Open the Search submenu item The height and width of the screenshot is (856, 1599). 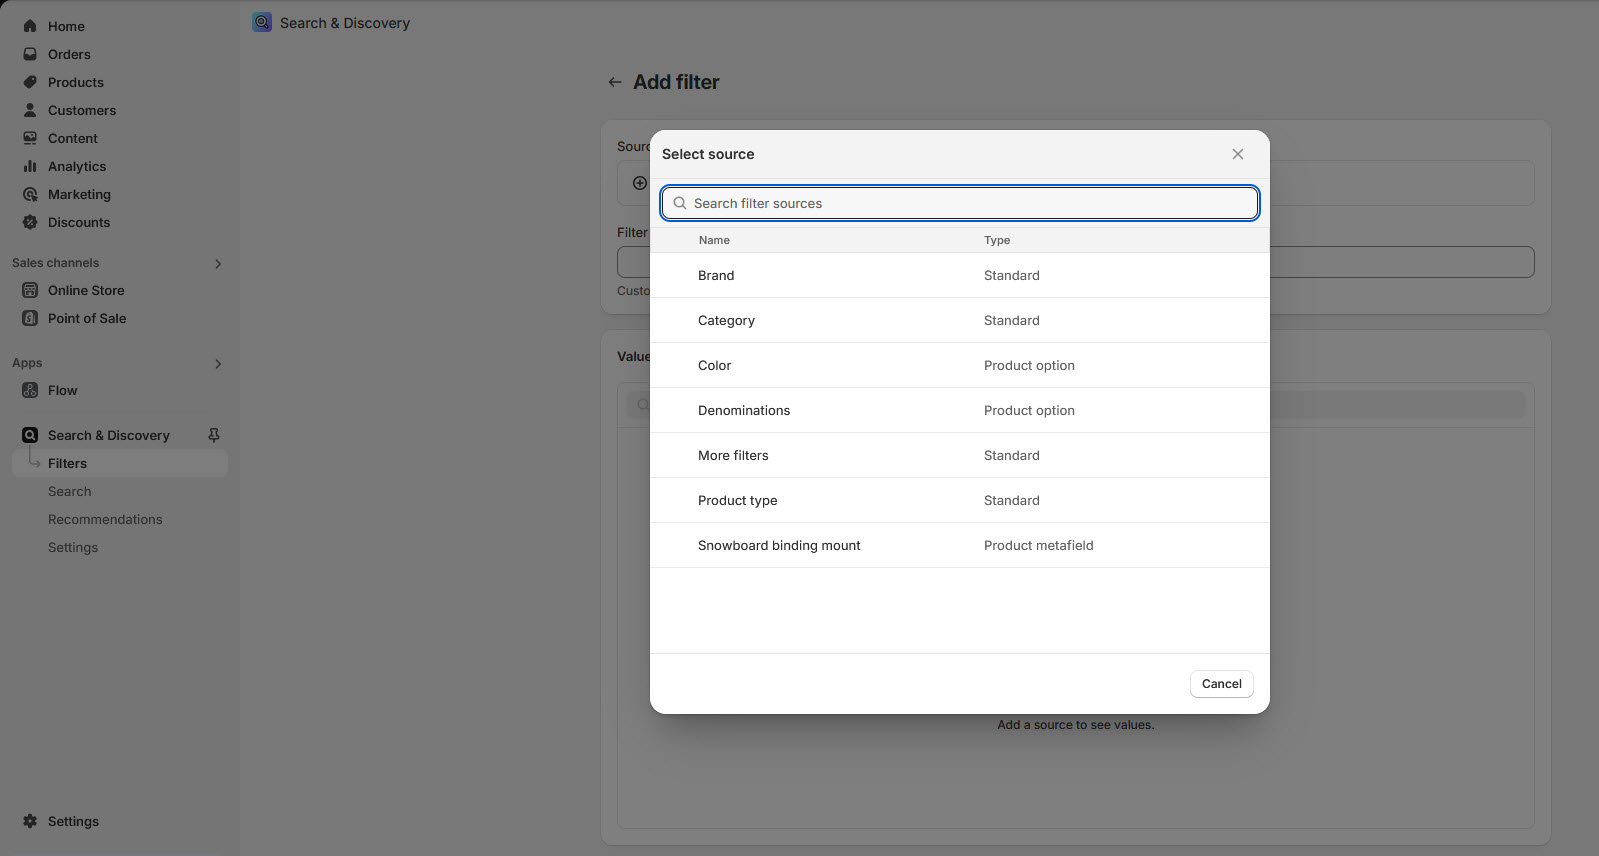click(70, 491)
